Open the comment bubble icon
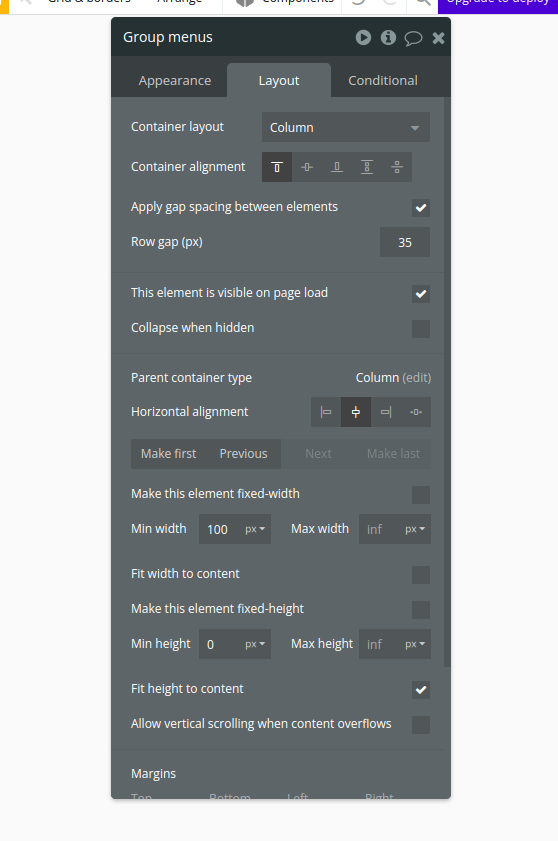The height and width of the screenshot is (841, 558). point(413,38)
